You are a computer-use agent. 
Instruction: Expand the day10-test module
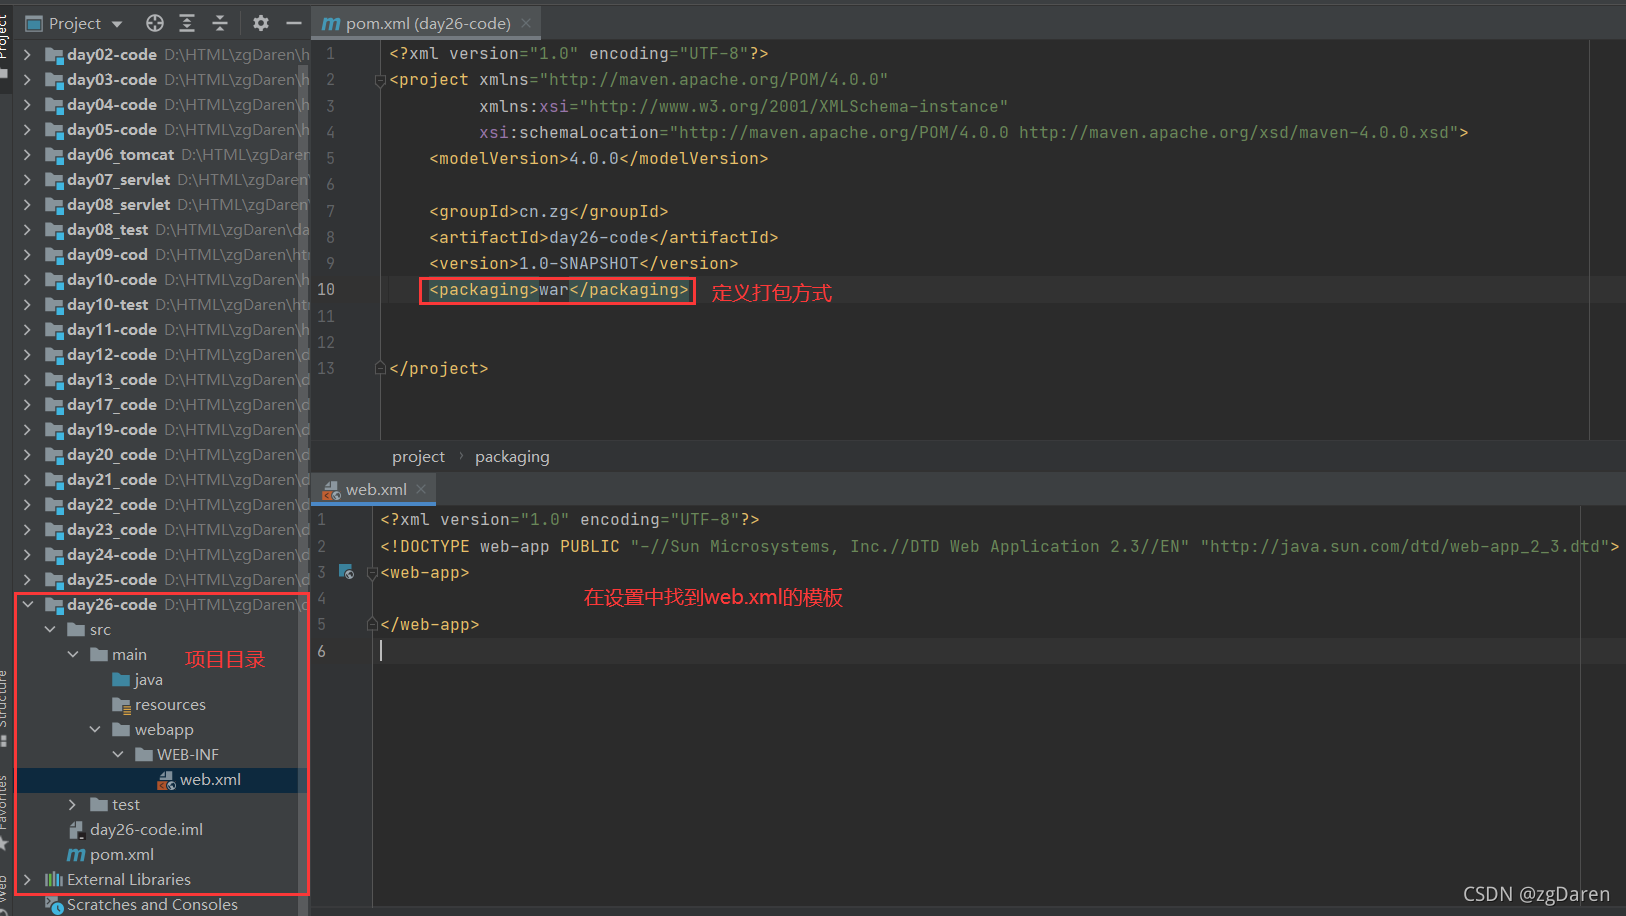click(27, 305)
